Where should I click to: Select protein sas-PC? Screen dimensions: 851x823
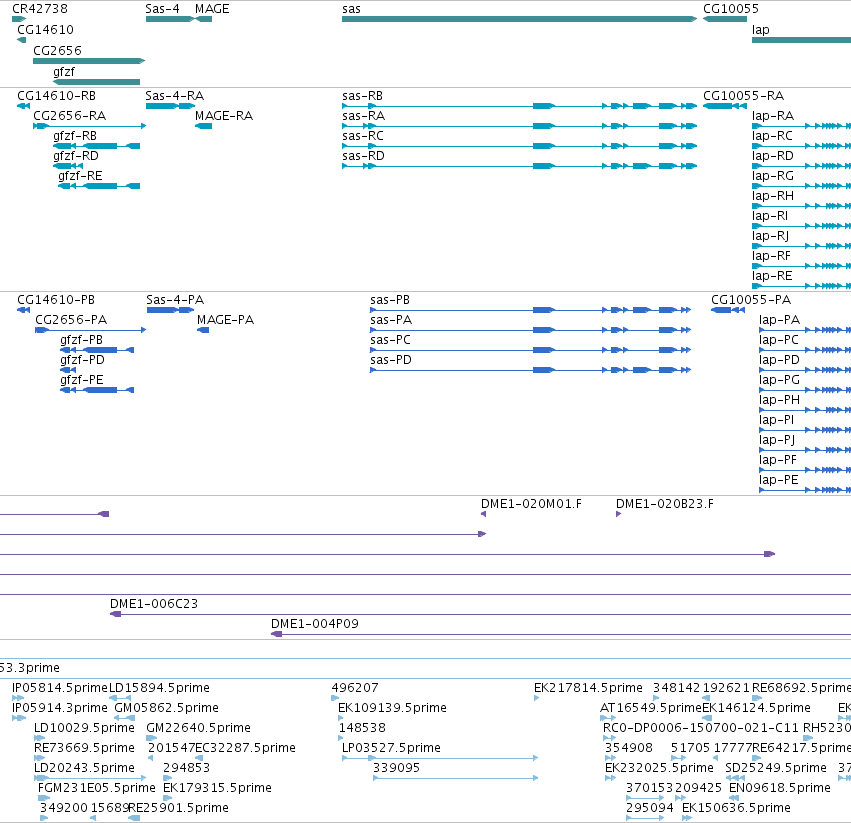(x=531, y=350)
